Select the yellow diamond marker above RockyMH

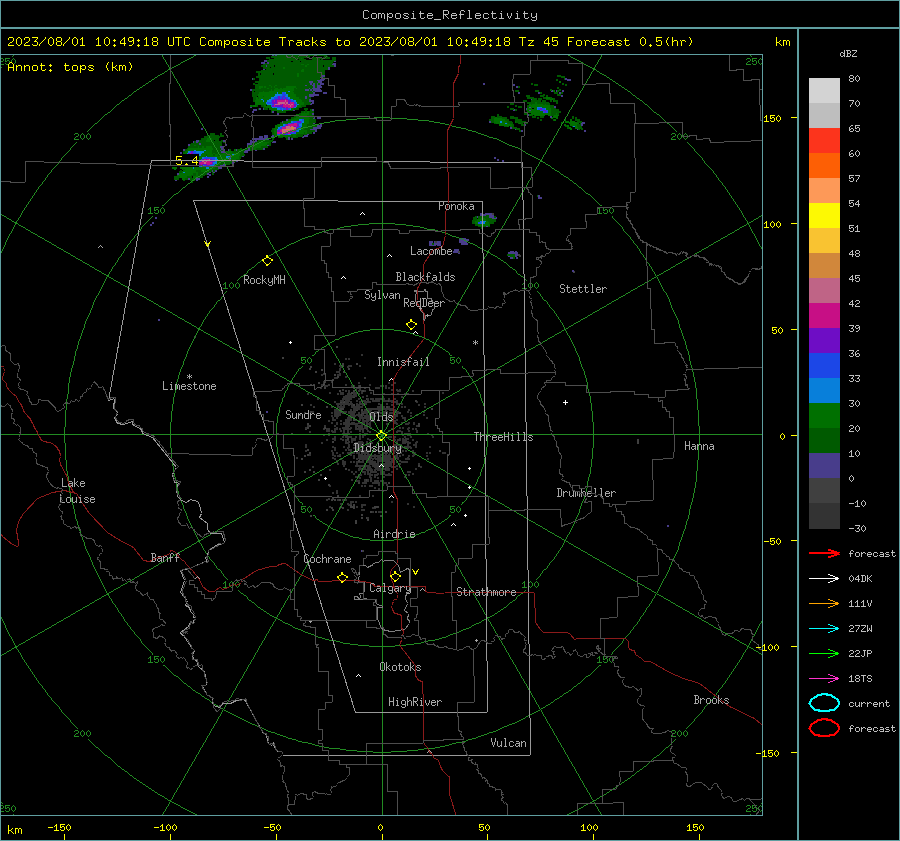(x=267, y=261)
